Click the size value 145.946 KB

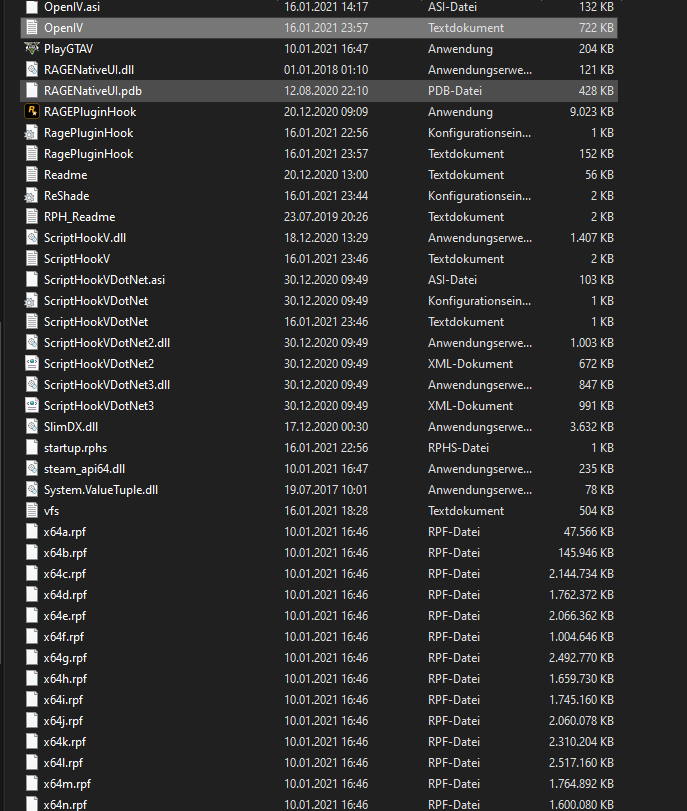pos(586,553)
